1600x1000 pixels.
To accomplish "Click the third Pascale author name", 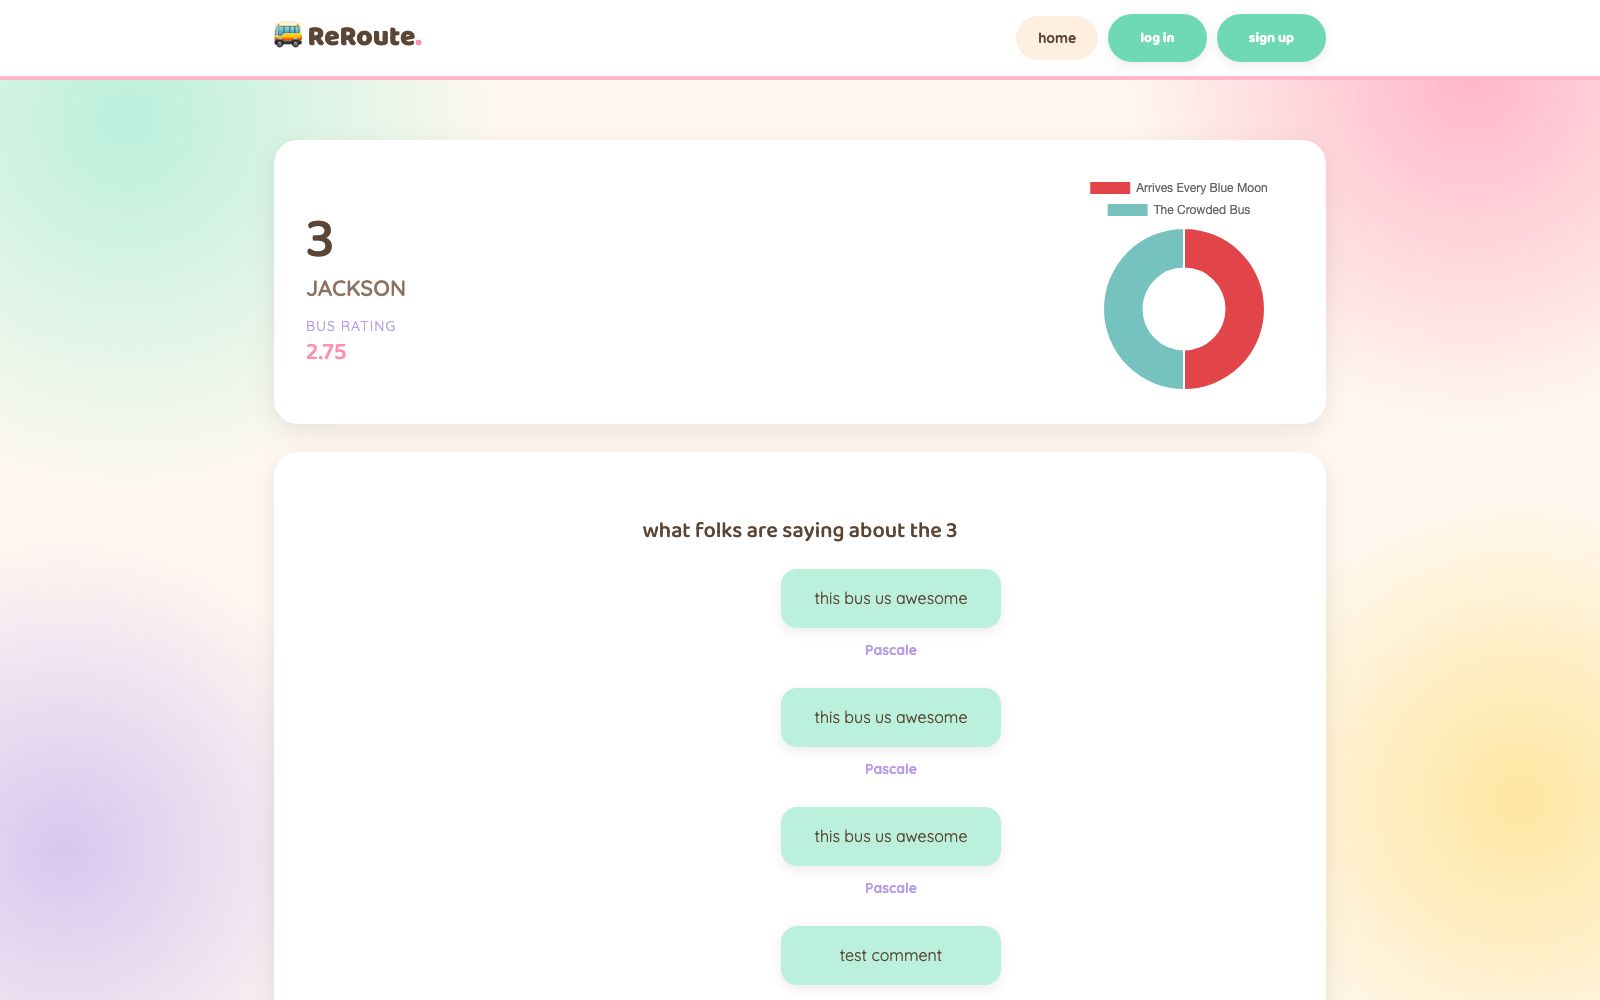I will 891,888.
